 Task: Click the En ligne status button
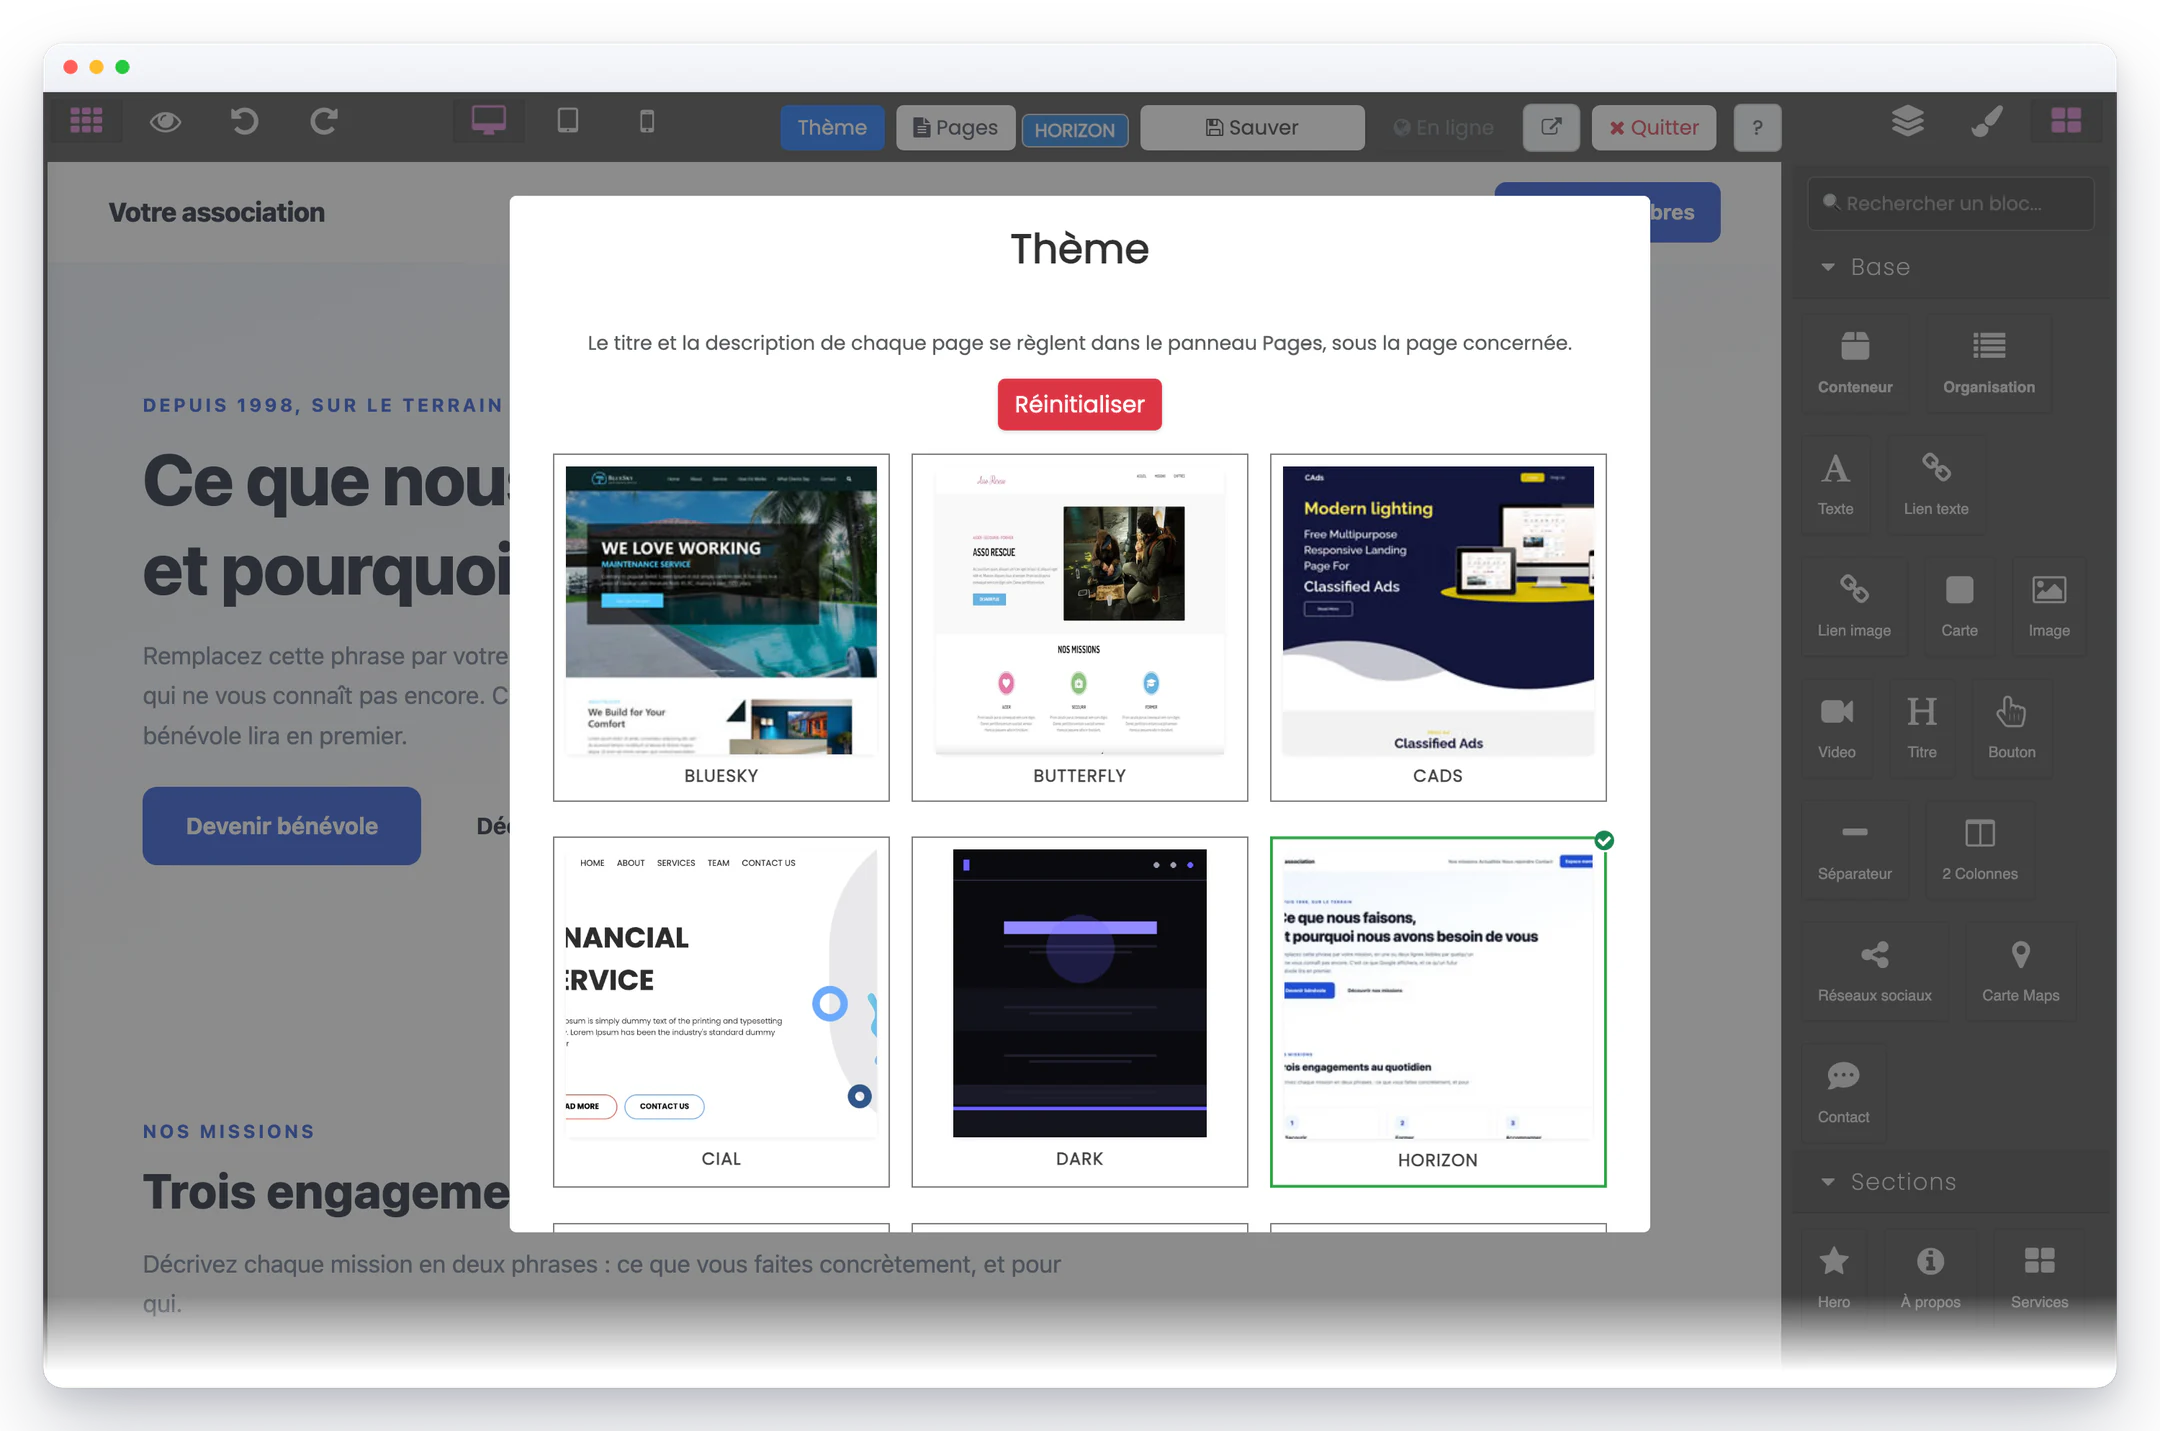1444,127
